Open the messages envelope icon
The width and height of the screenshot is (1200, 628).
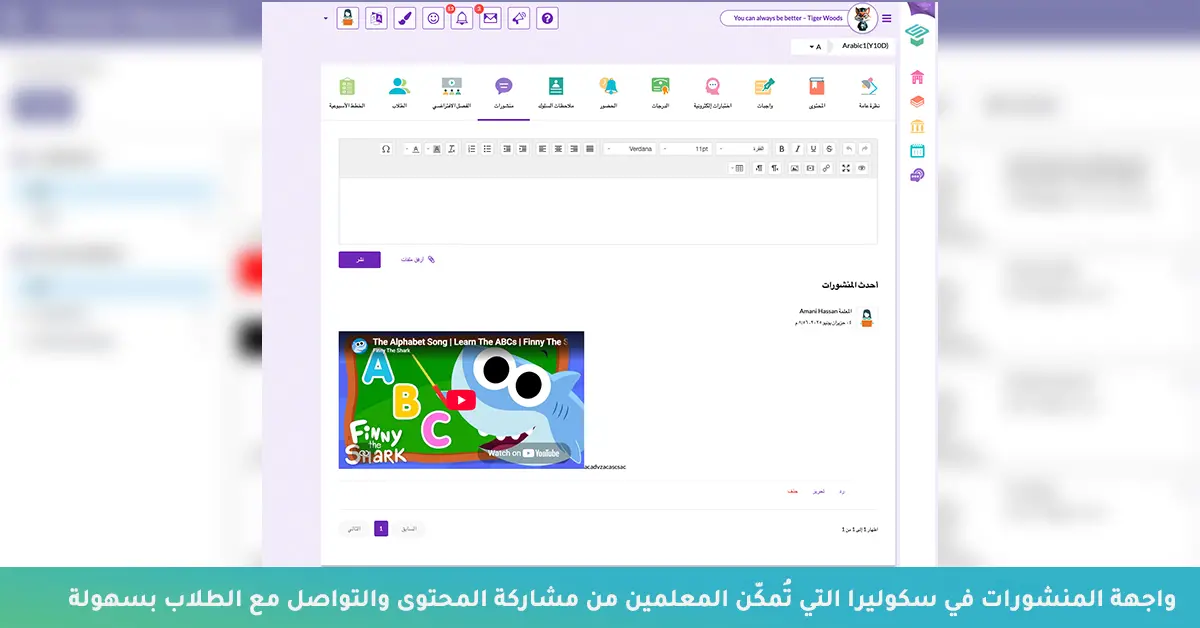coord(489,18)
